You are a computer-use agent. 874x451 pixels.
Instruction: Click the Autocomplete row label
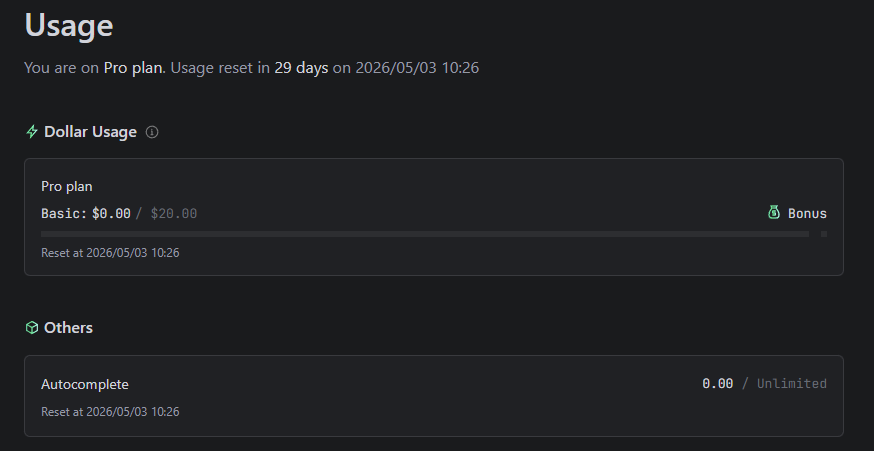(x=85, y=385)
